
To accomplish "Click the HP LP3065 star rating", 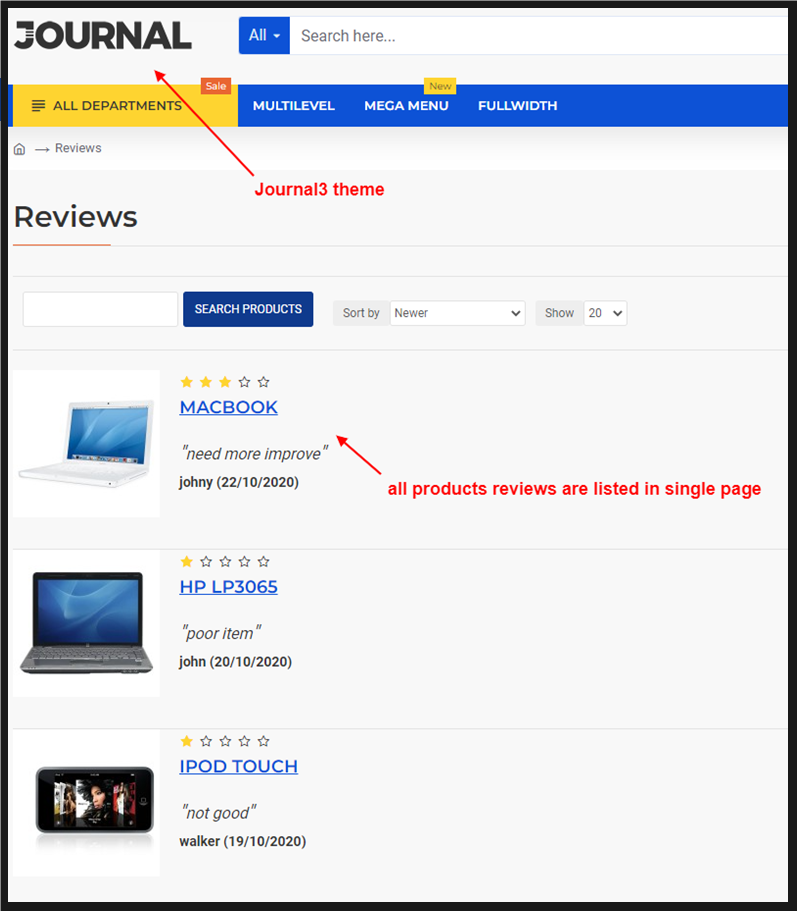I will (225, 562).
